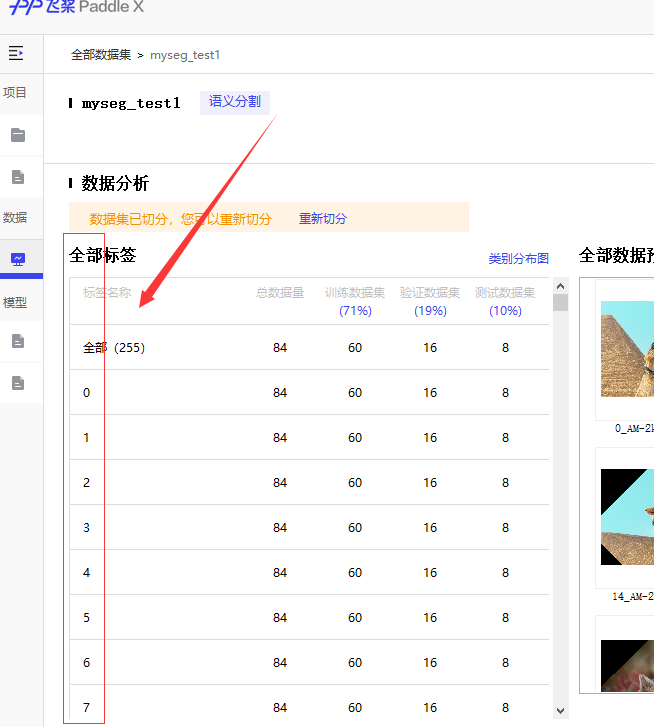Click the 项目 sidebar section label

pos(14,92)
